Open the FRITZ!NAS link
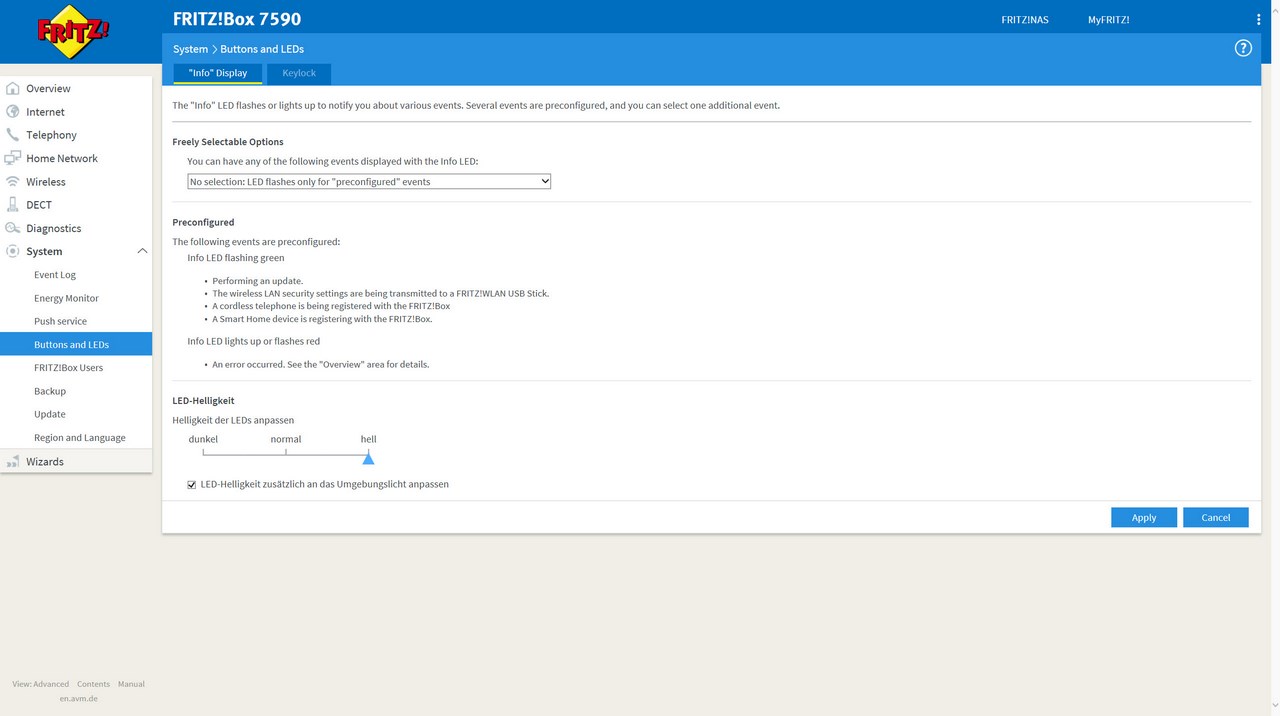The height and width of the screenshot is (716, 1280). 1025,20
